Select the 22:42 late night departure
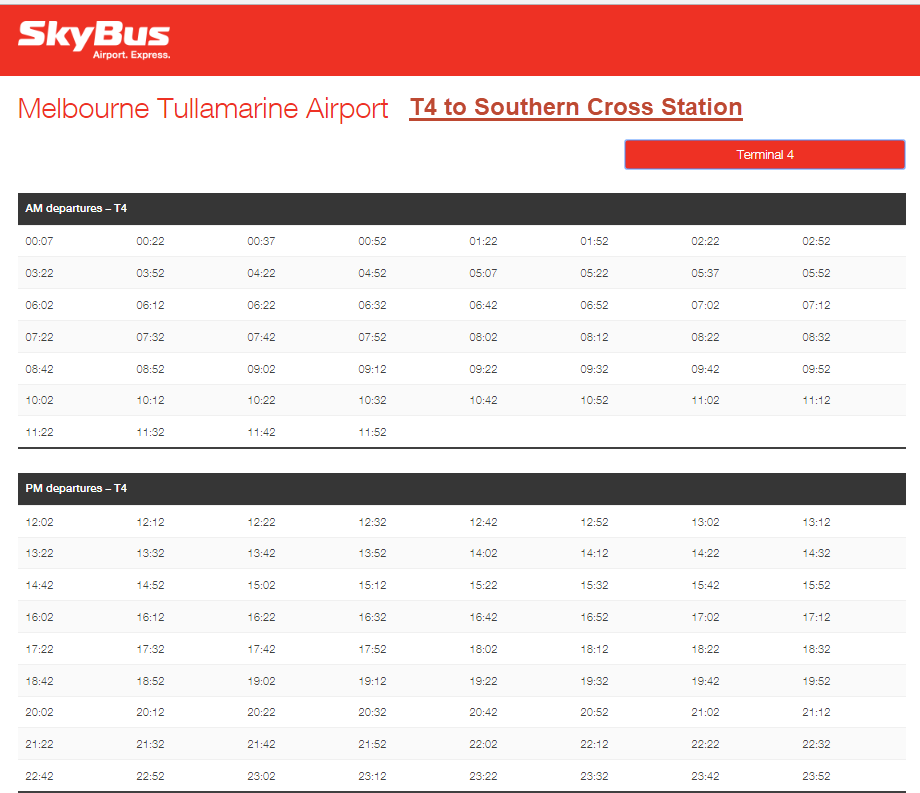 (39, 776)
